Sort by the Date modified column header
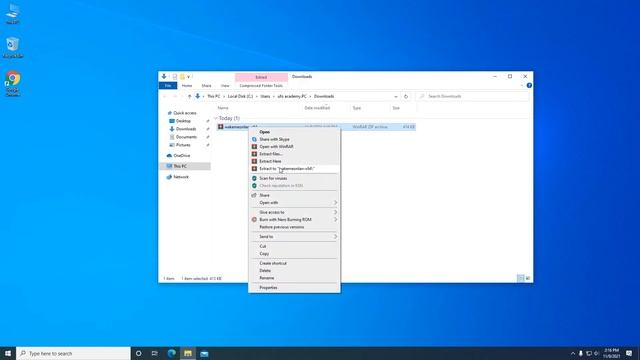This screenshot has height=360, width=640. click(317, 108)
